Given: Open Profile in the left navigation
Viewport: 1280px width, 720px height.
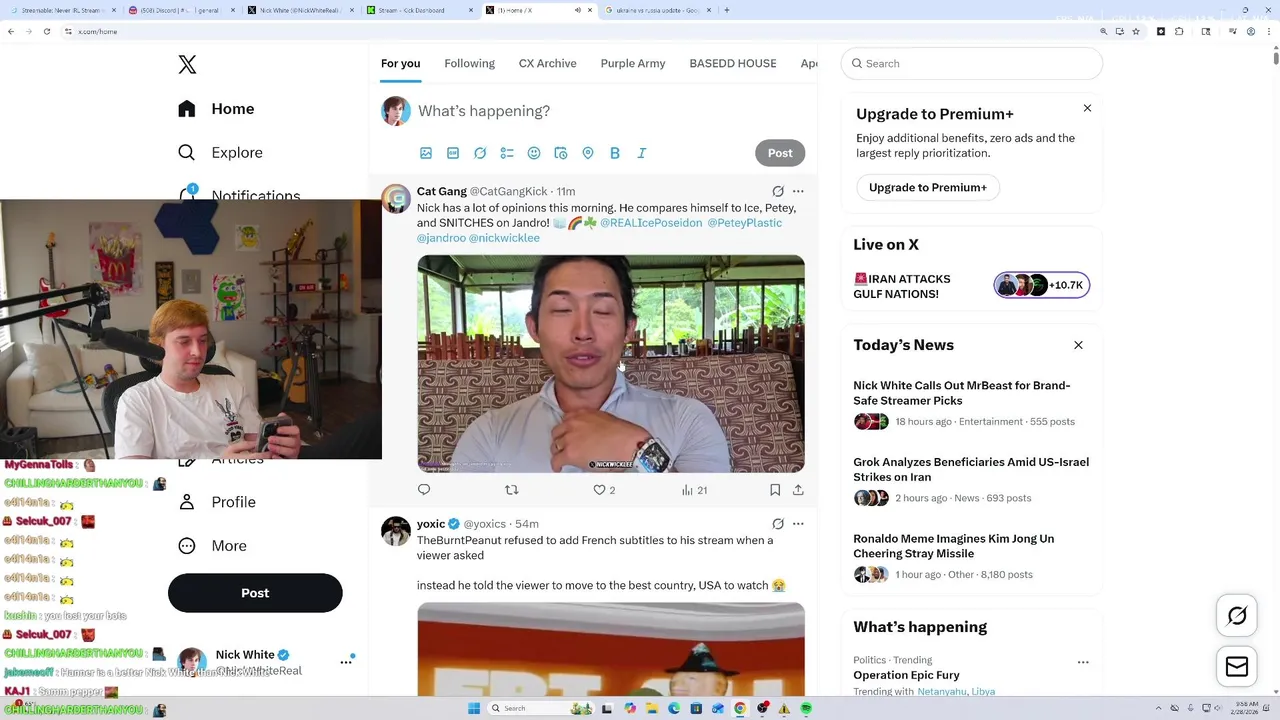Looking at the screenshot, I should pyautogui.click(x=216, y=502).
